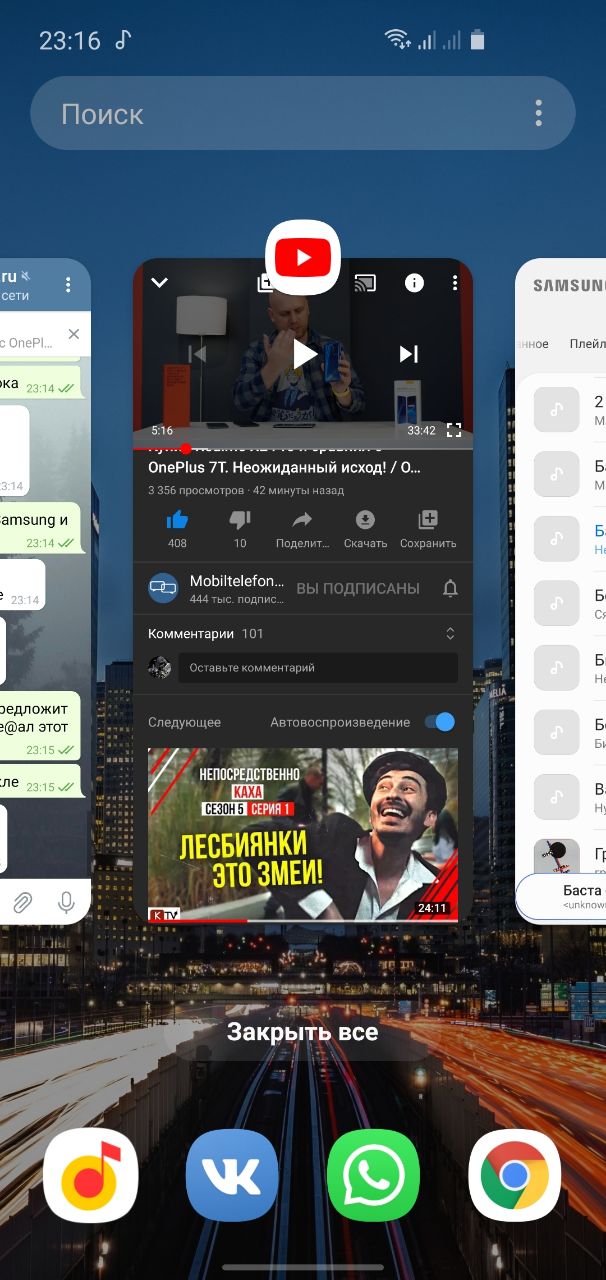Launch Yandex Music from the dock
The image size is (606, 1280).
click(x=91, y=1176)
